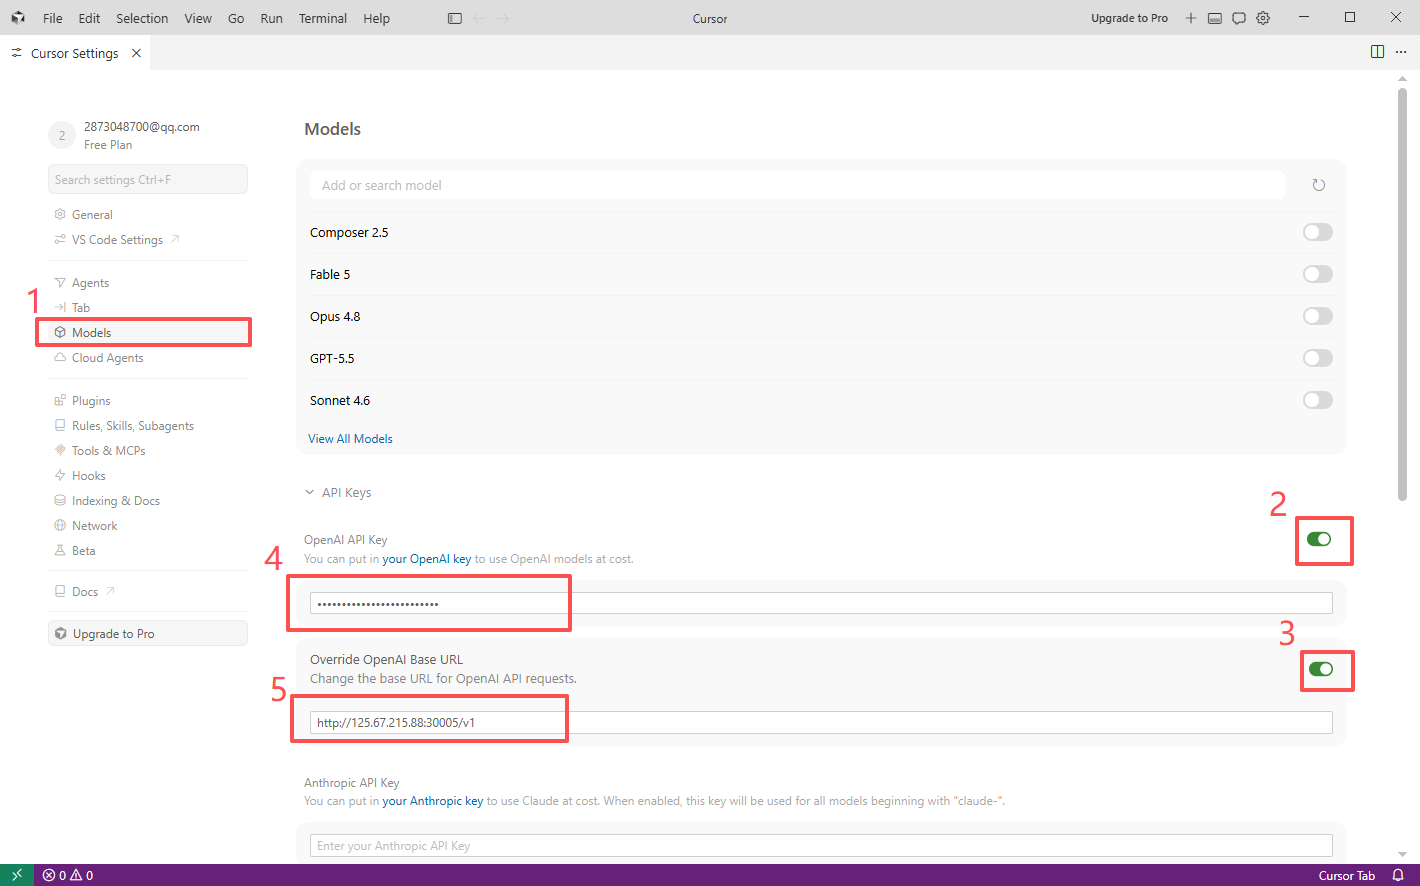Open the Help menu

(x=377, y=18)
